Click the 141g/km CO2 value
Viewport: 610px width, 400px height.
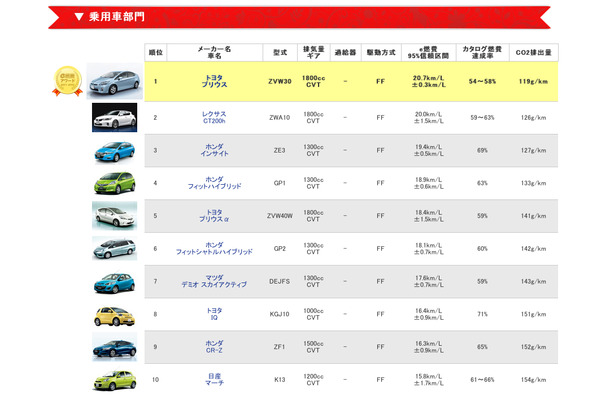point(534,216)
